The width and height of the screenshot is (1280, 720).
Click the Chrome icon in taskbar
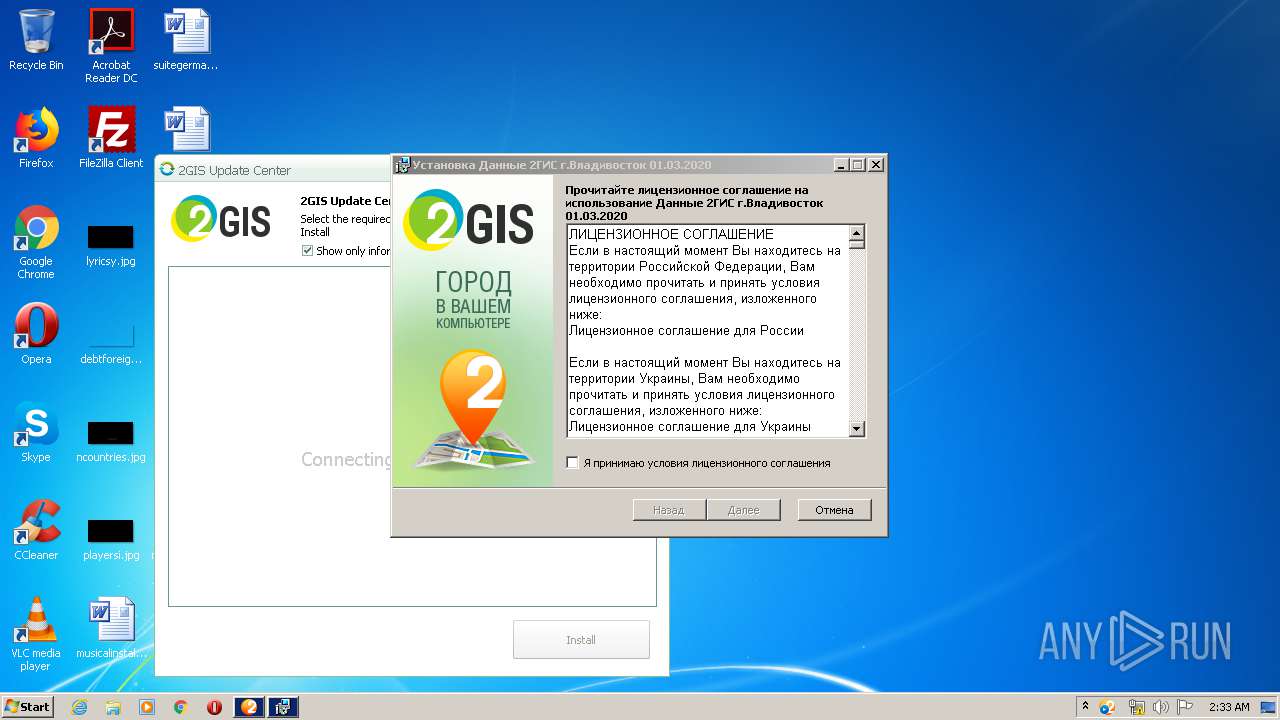[x=181, y=707]
